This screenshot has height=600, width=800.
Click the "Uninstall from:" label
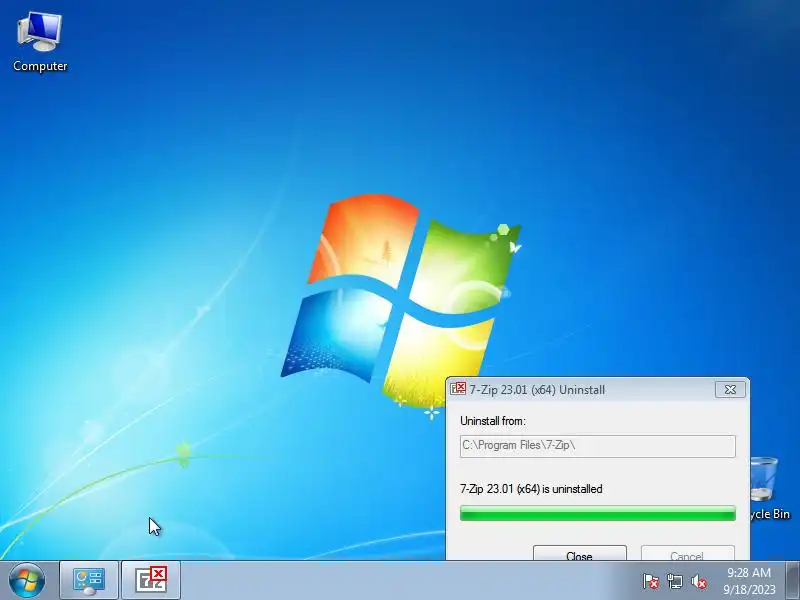pyautogui.click(x=493, y=421)
